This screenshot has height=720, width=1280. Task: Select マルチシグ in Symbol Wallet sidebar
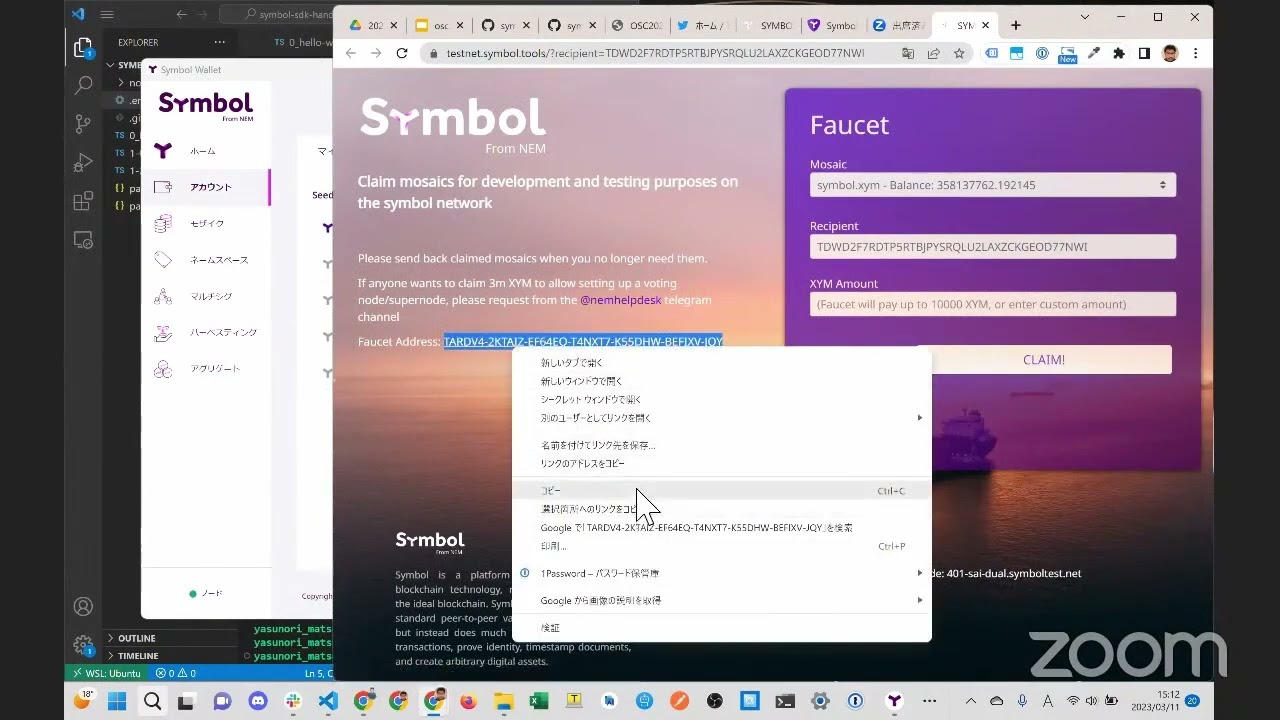[206, 296]
